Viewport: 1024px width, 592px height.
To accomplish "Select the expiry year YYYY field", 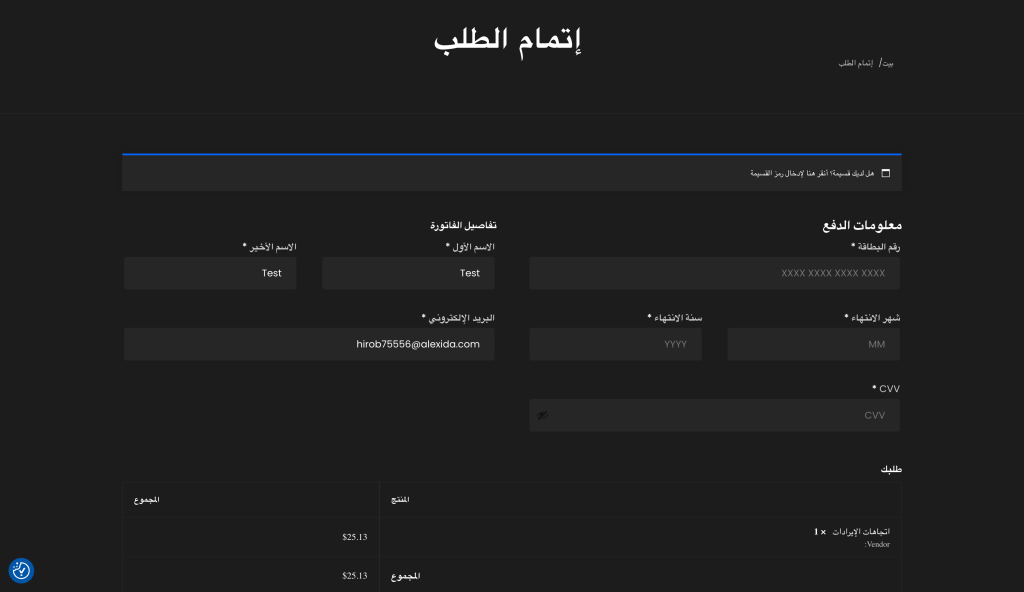I will [615, 344].
